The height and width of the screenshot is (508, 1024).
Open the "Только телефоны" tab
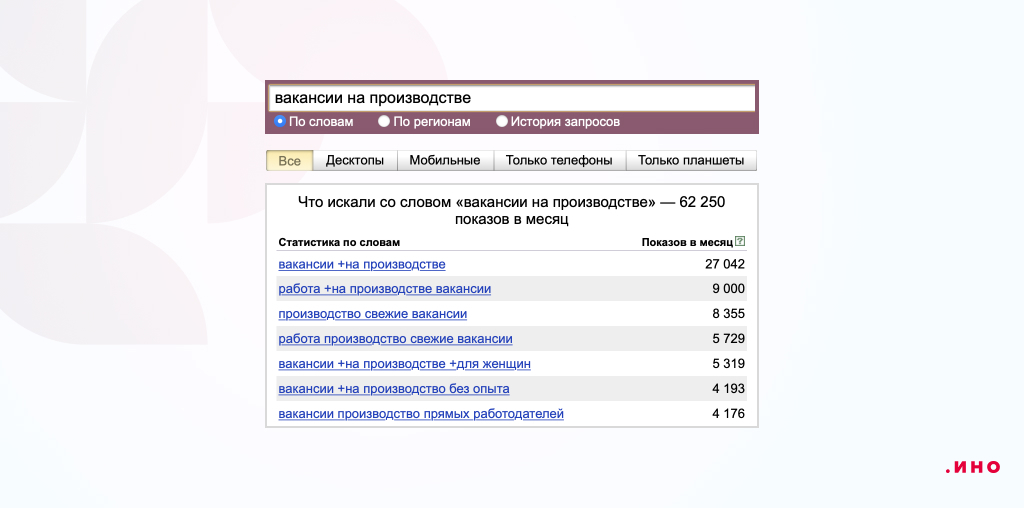[x=559, y=161]
